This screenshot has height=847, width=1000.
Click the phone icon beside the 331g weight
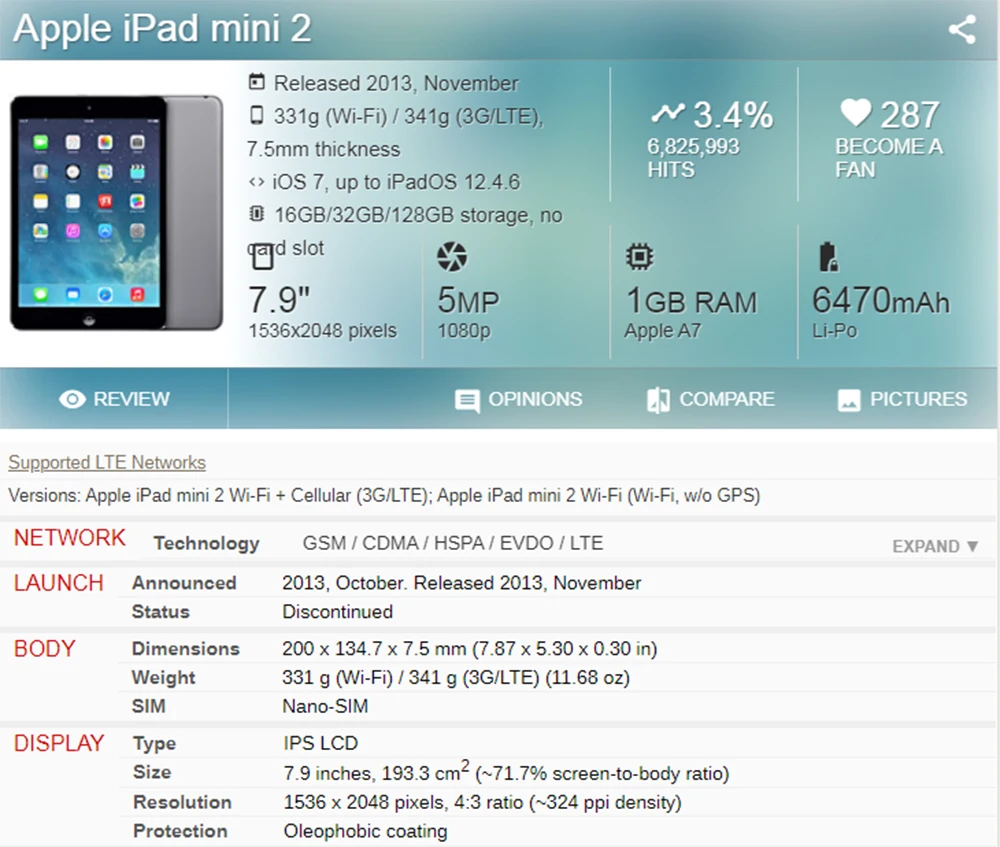[x=256, y=115]
